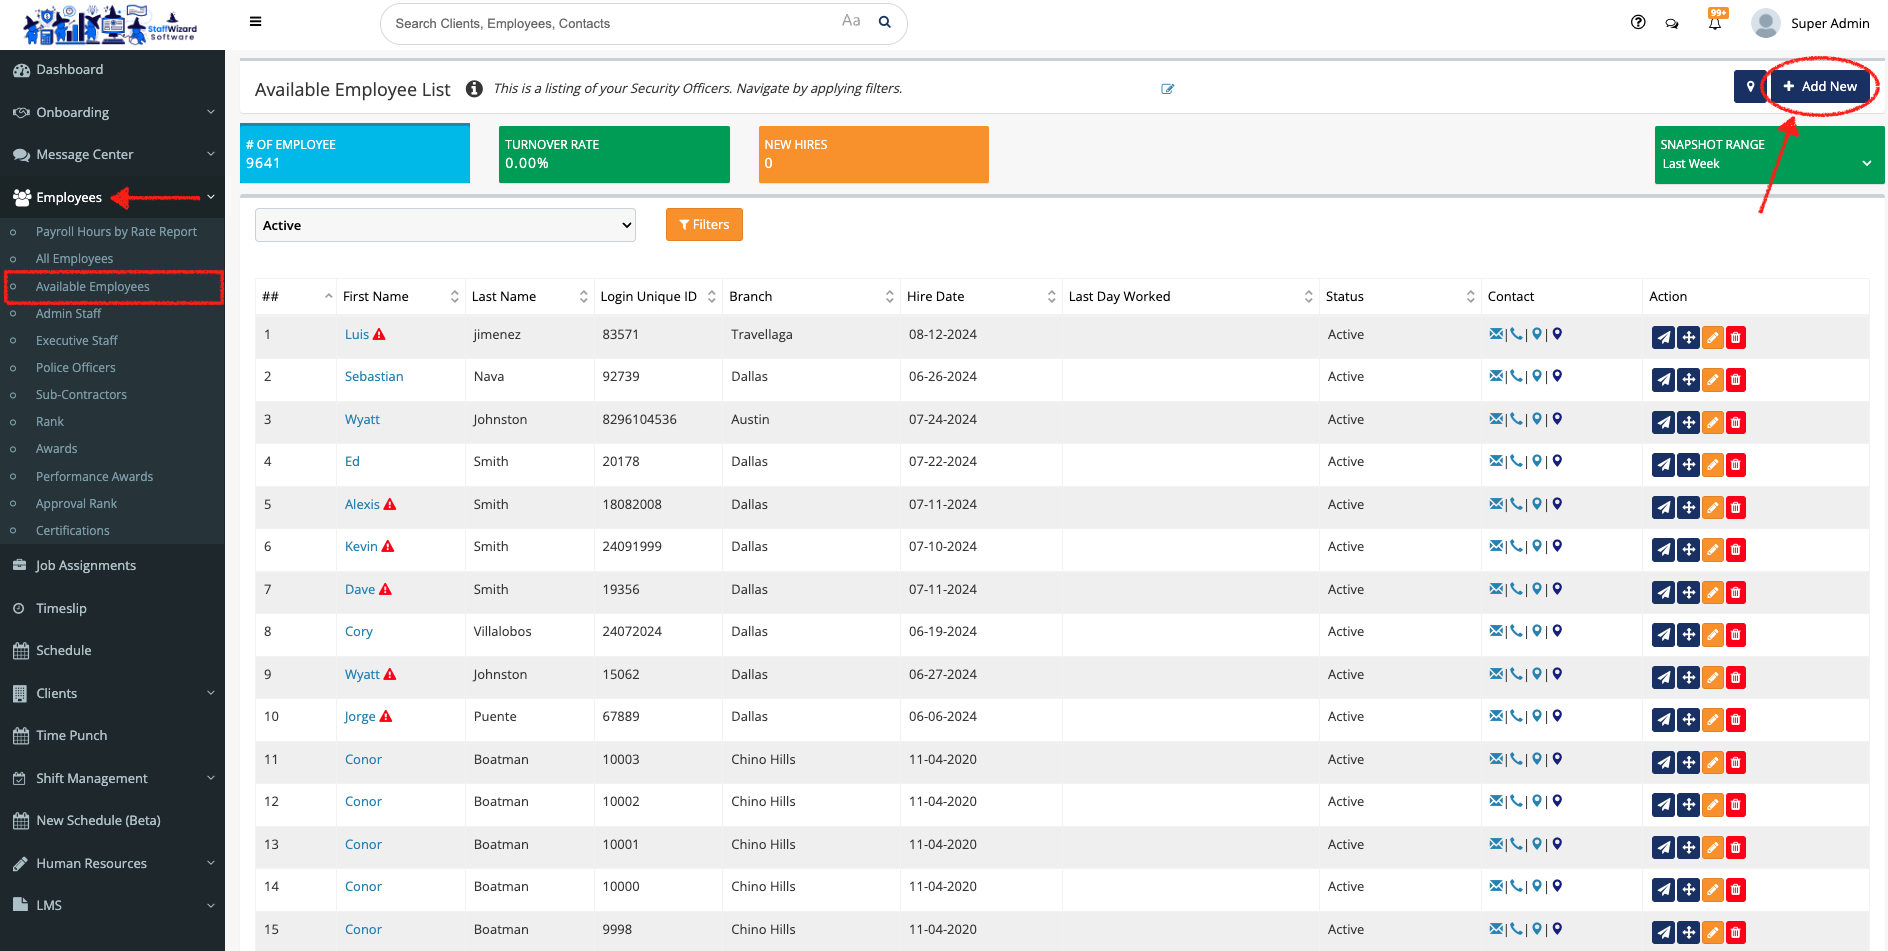Delete Luis jimenez using the trash icon
The height and width of the screenshot is (951, 1888).
pyautogui.click(x=1736, y=338)
